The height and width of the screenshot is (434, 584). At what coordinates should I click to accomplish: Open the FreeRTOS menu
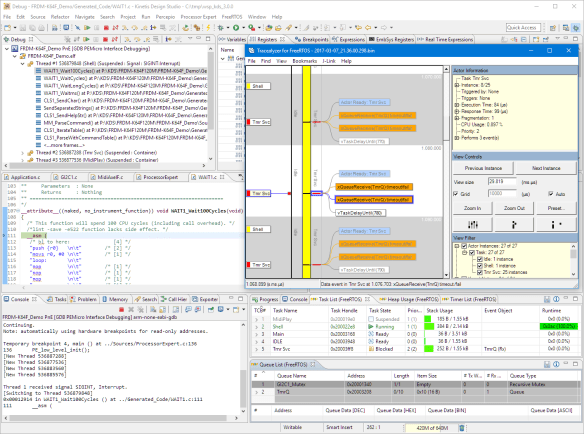coord(232,17)
